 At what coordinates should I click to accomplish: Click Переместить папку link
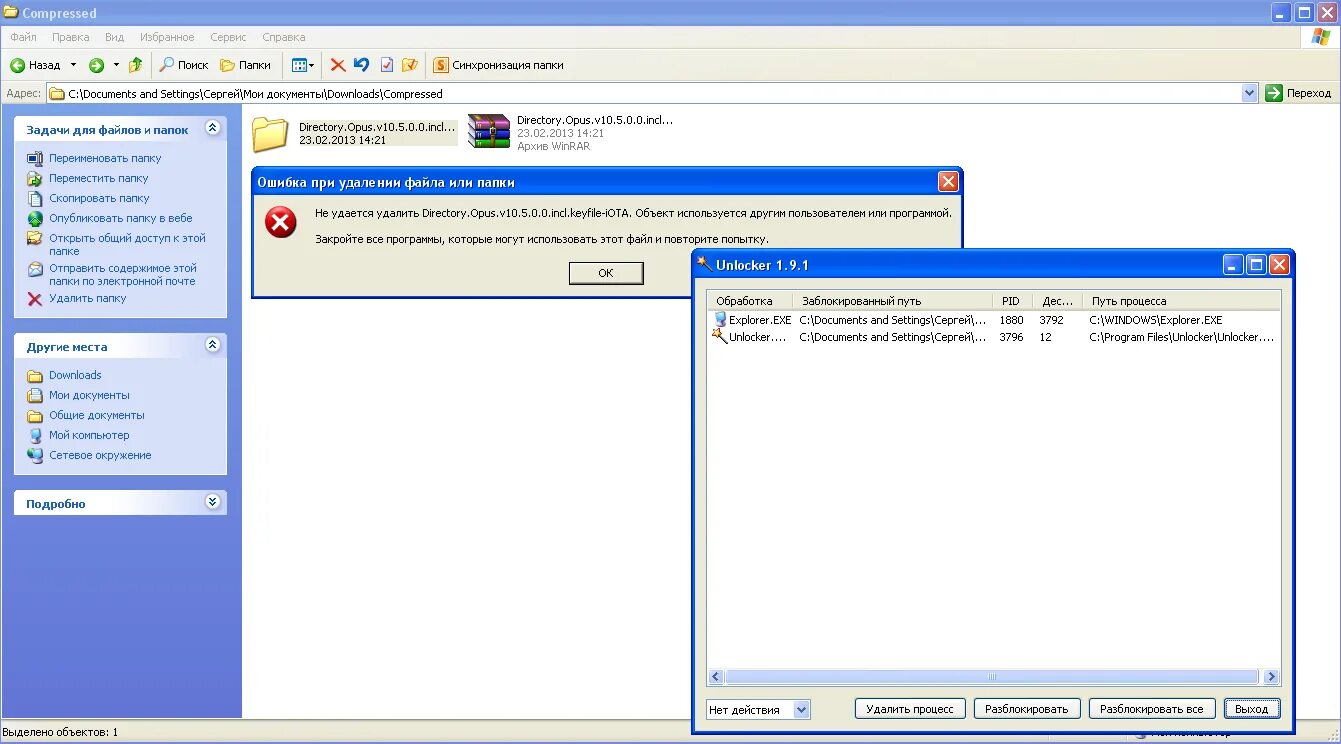coord(99,178)
